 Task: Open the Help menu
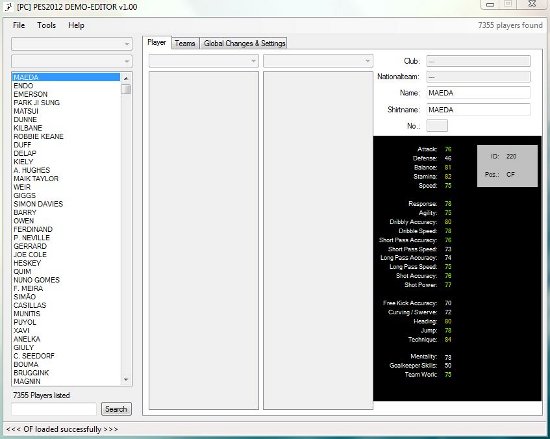click(76, 25)
